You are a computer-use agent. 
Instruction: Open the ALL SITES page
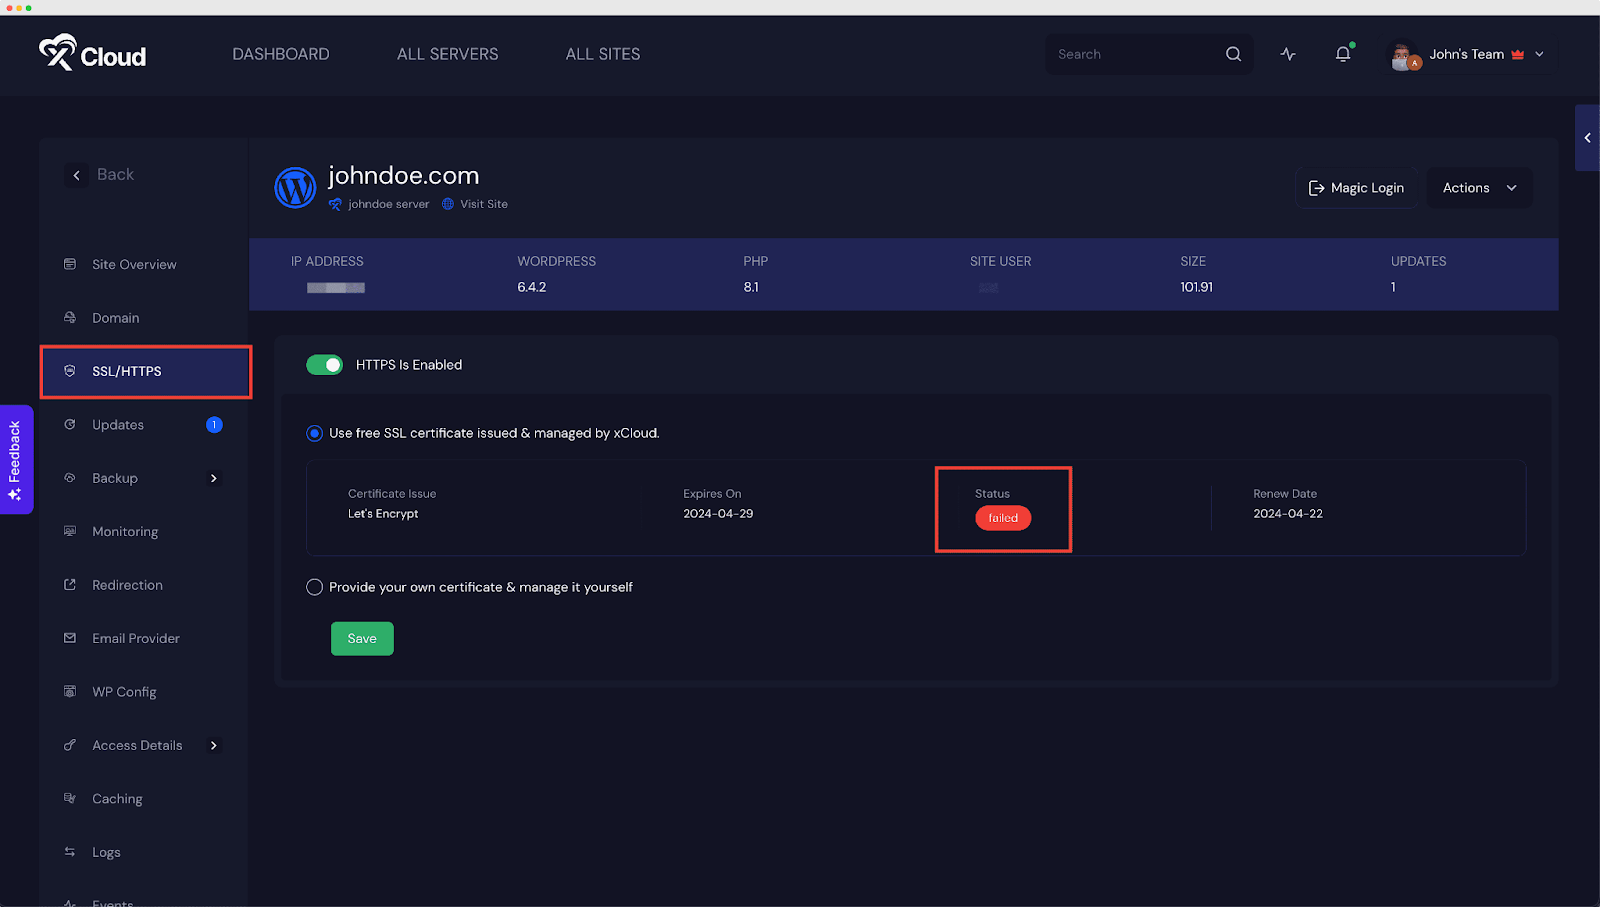coord(602,54)
